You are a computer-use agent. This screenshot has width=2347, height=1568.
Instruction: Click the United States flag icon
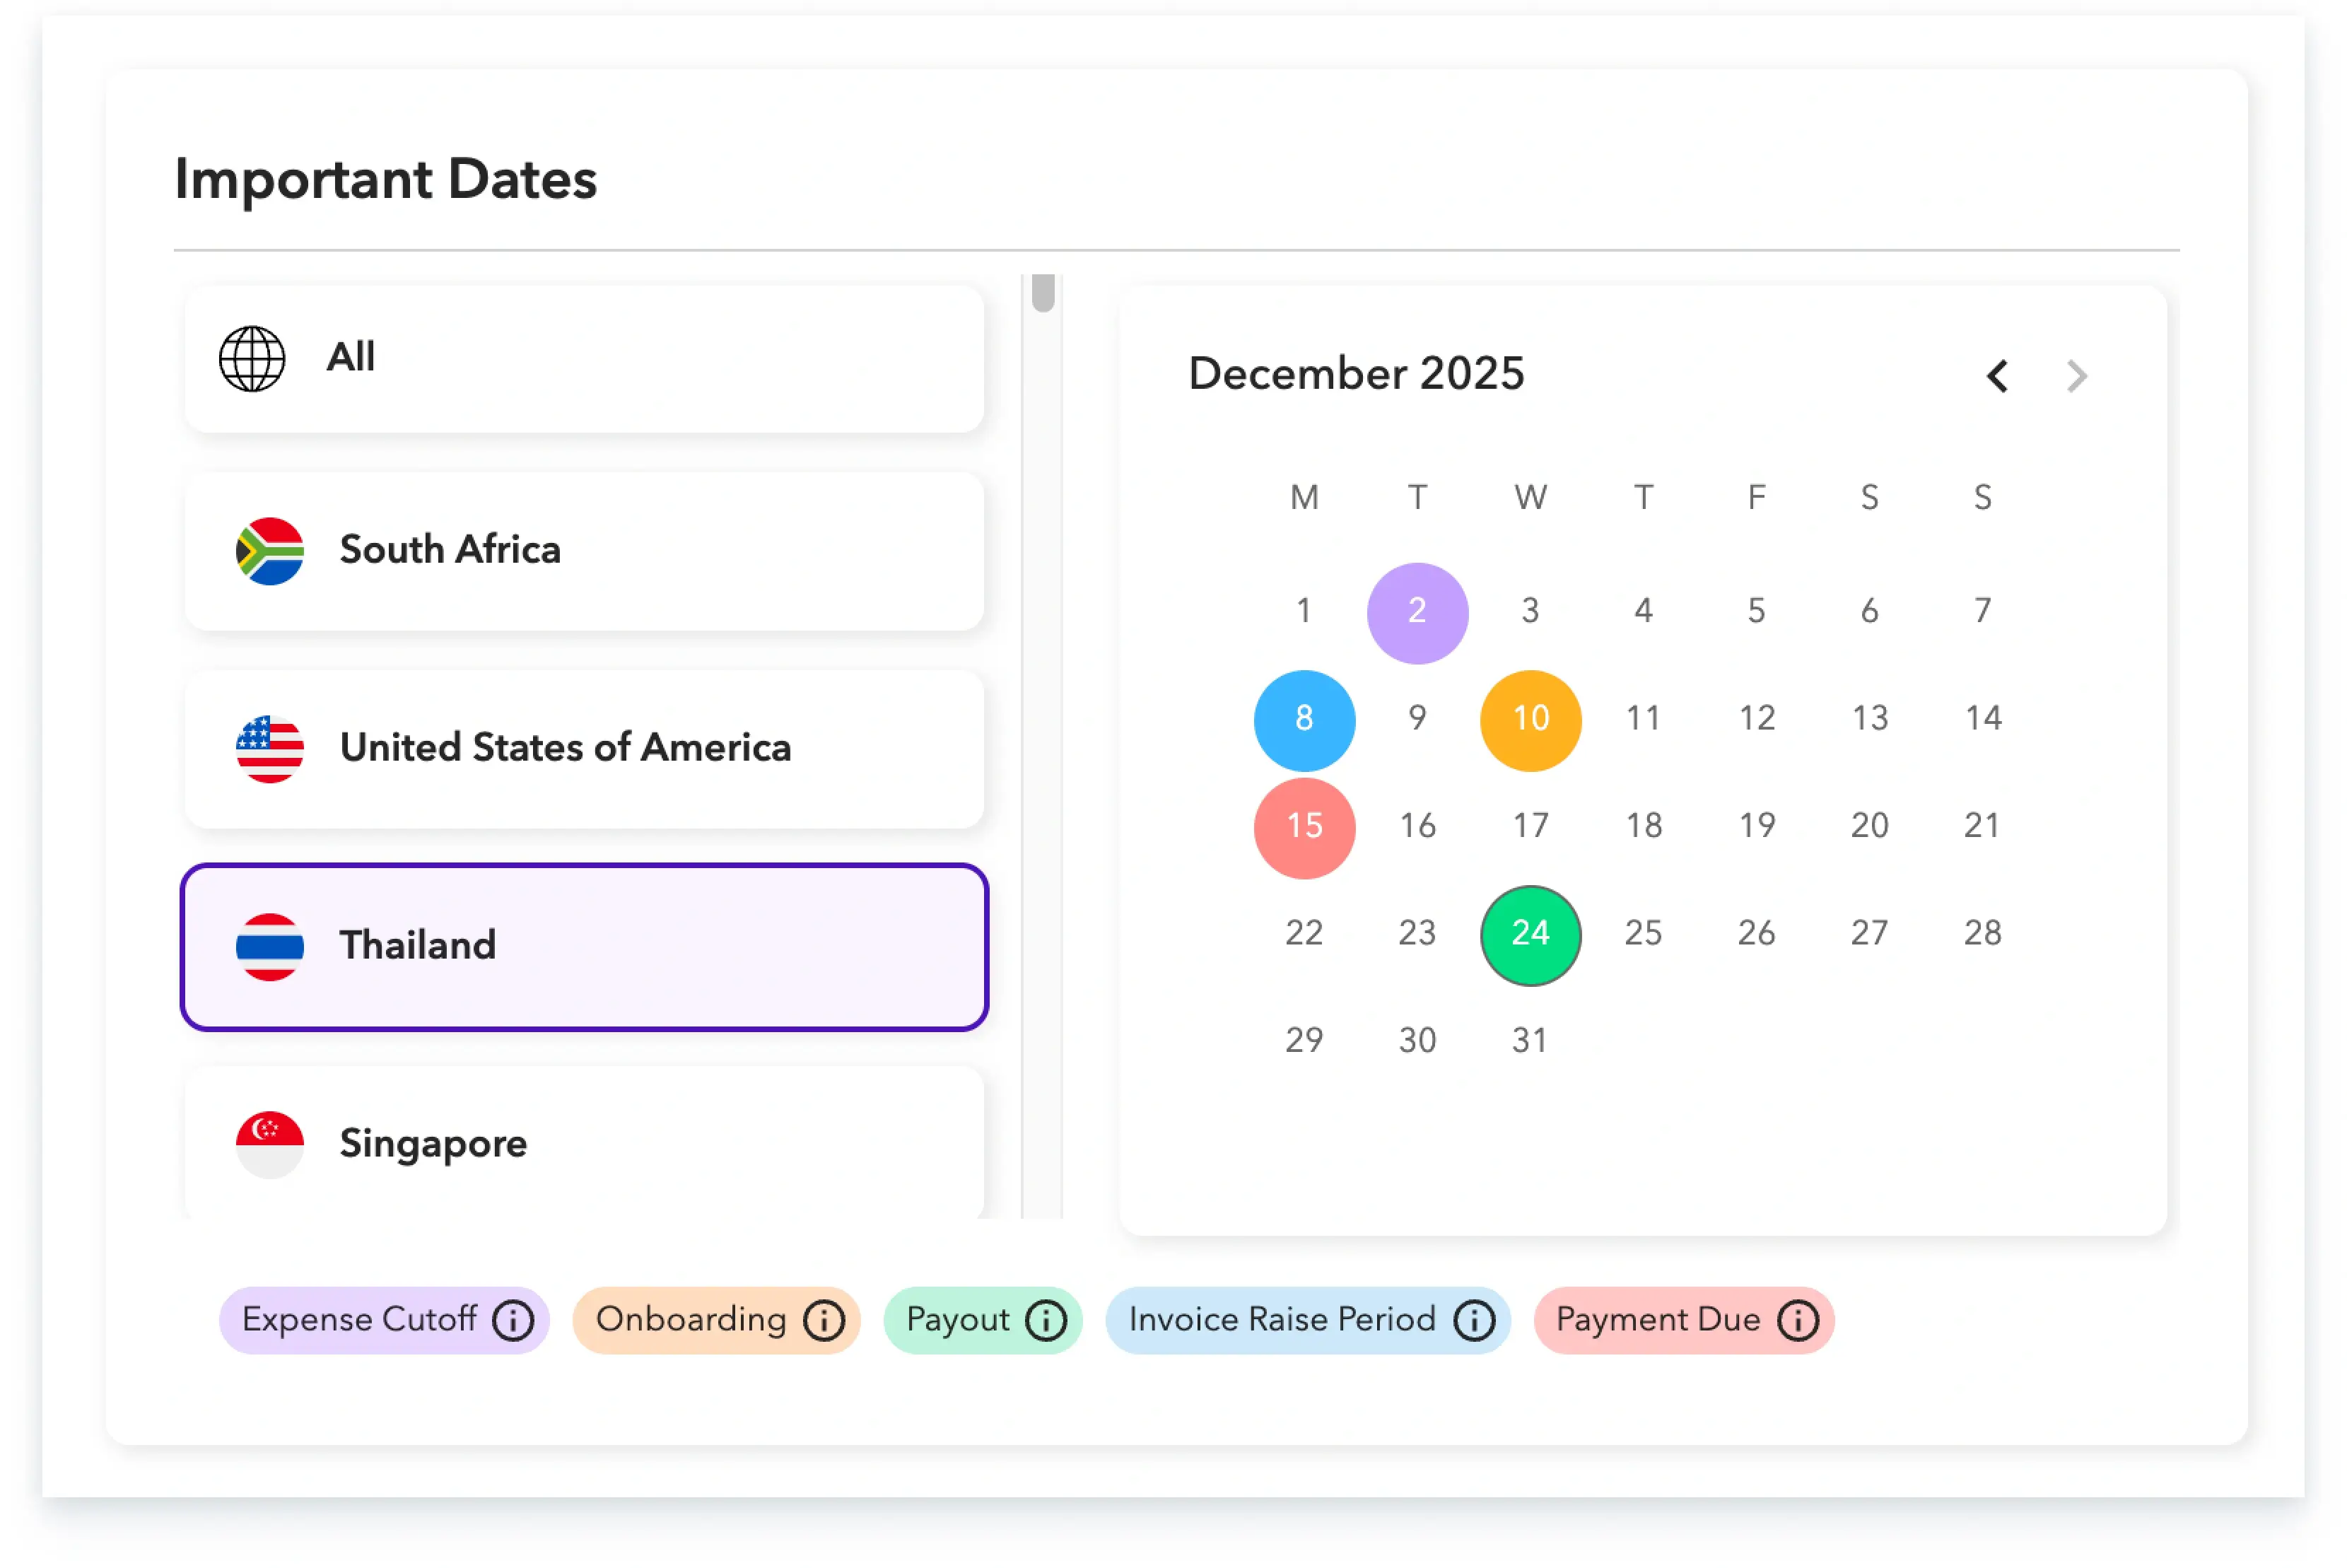coord(270,749)
